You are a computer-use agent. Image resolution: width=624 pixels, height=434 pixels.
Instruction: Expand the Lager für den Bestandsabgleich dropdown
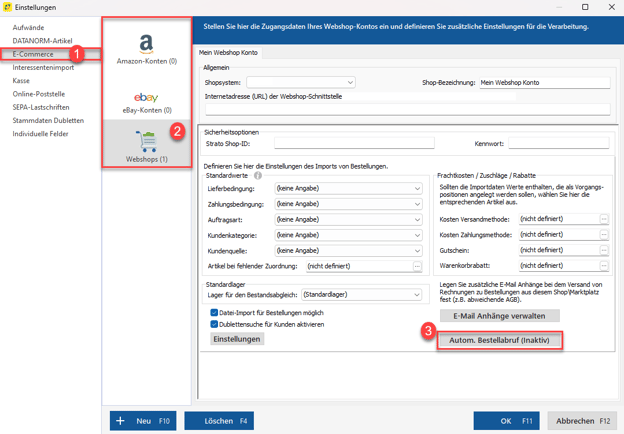click(417, 296)
